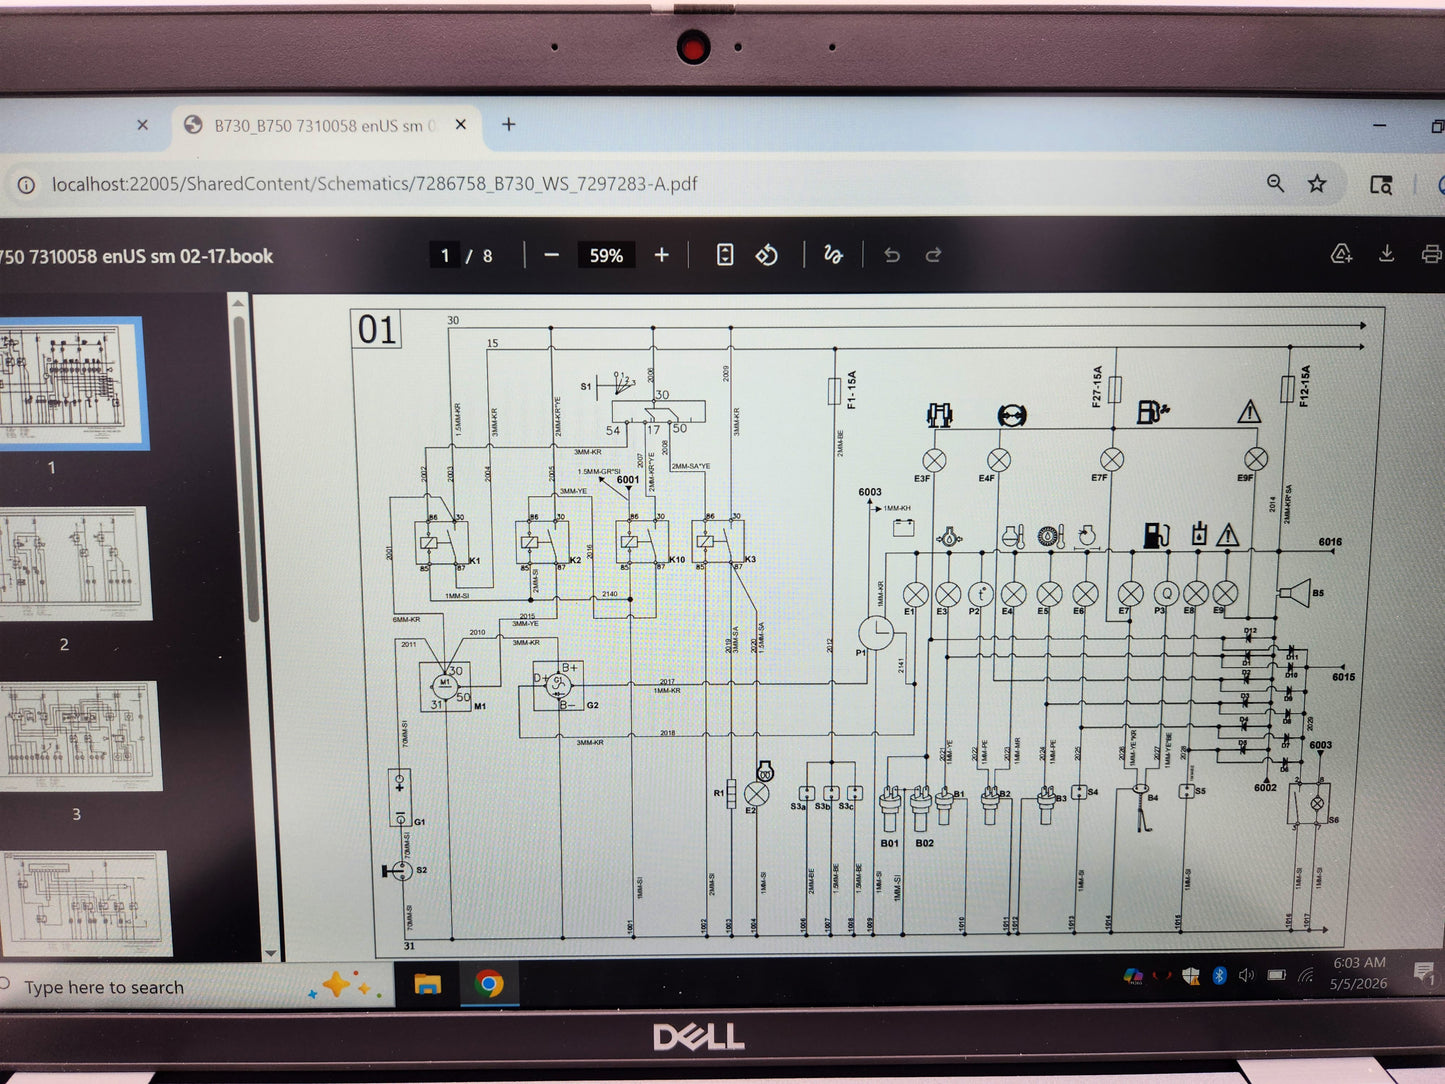This screenshot has height=1084, width=1445.
Task: Click the '6016' connector label
Action: pos(1330,542)
